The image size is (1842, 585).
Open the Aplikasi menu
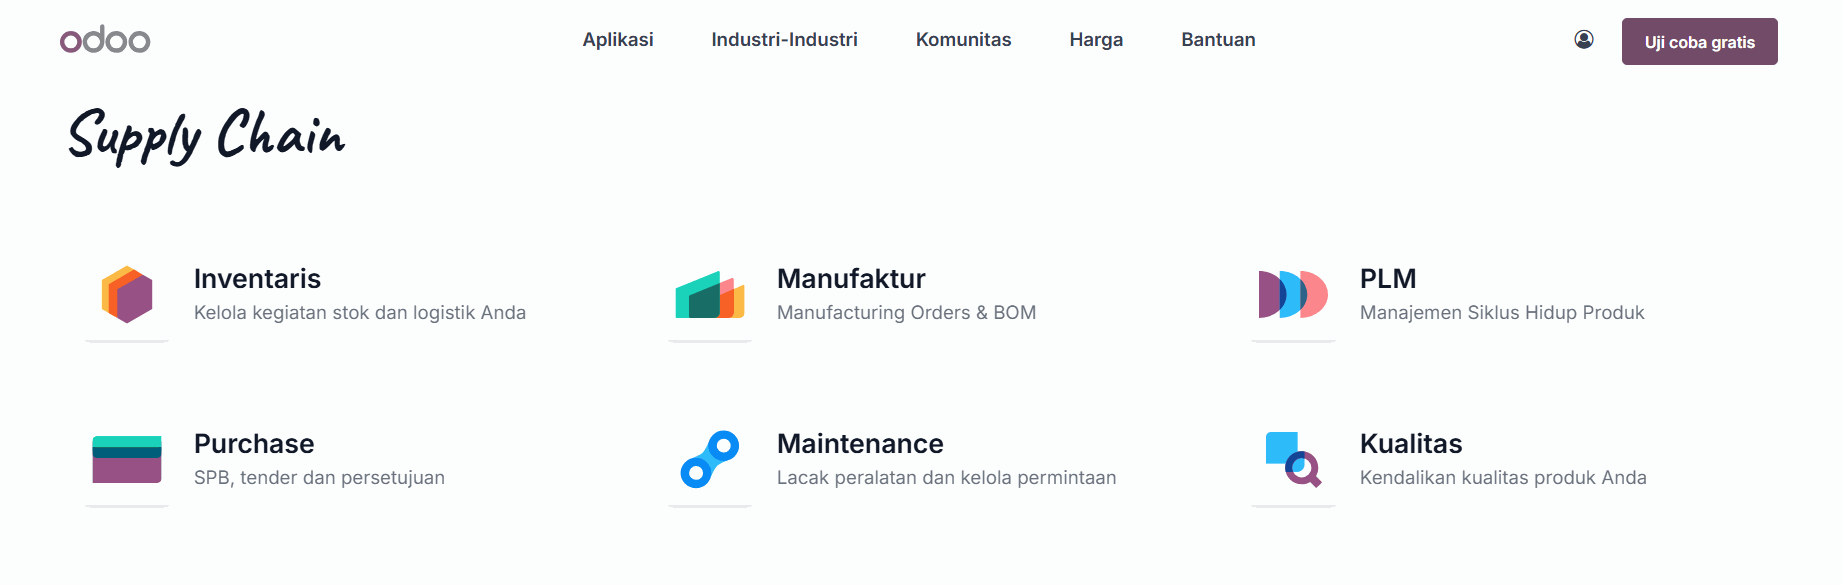point(618,40)
